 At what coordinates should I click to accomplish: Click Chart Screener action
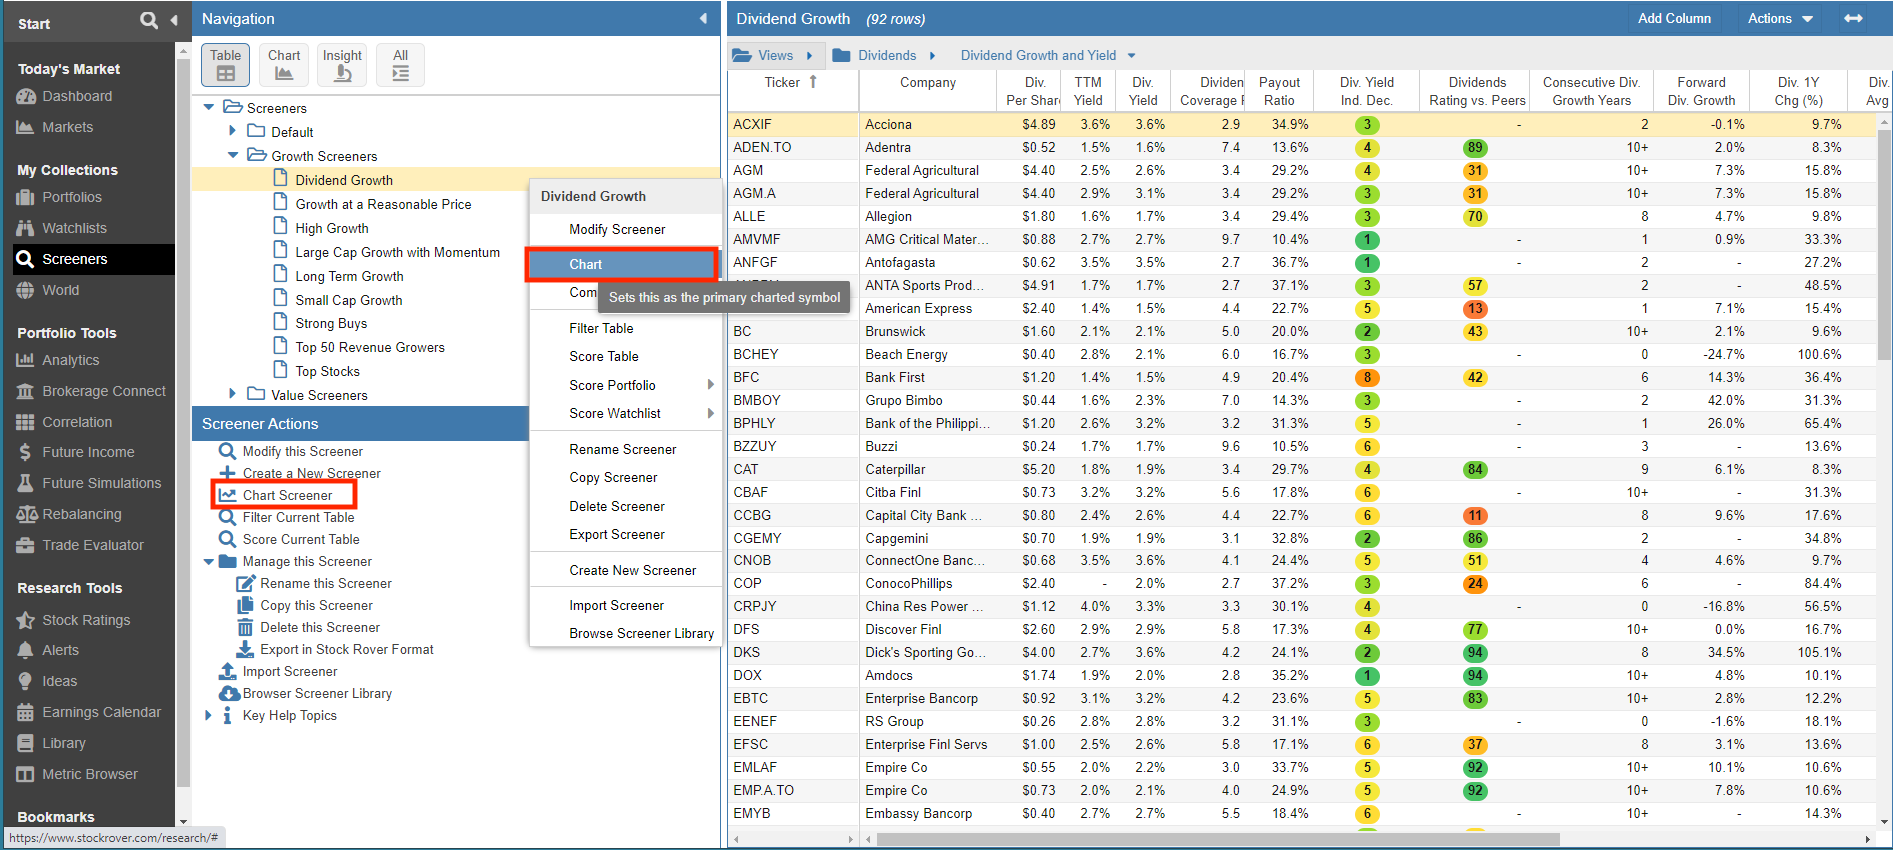285,495
